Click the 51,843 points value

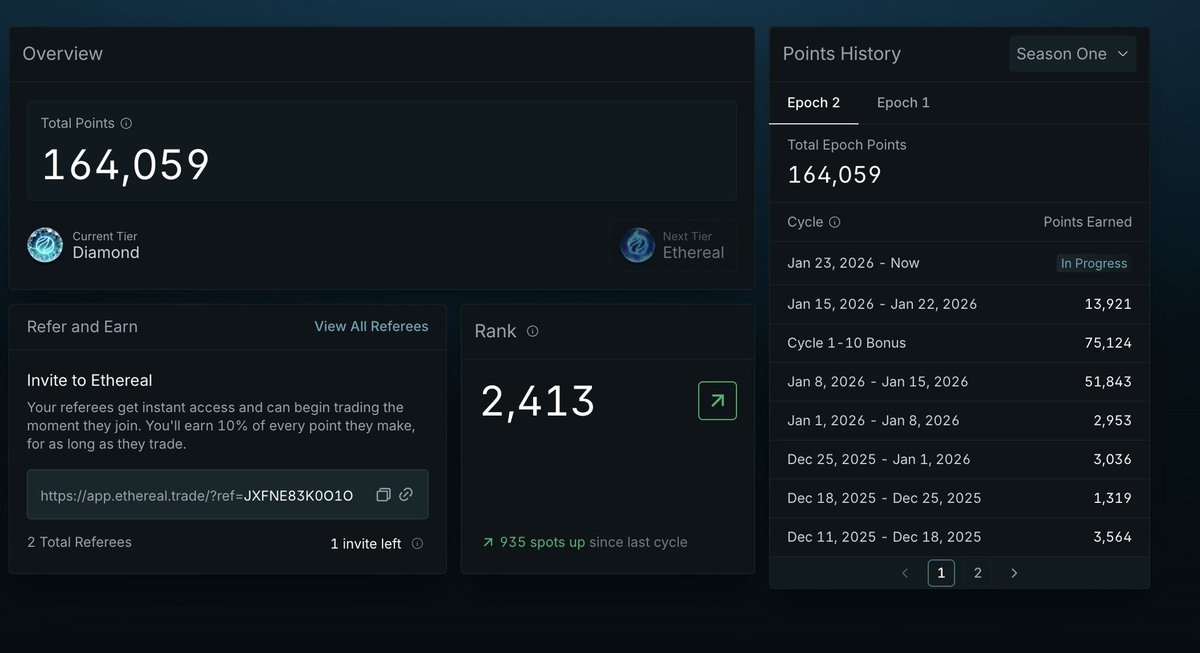coord(1108,381)
